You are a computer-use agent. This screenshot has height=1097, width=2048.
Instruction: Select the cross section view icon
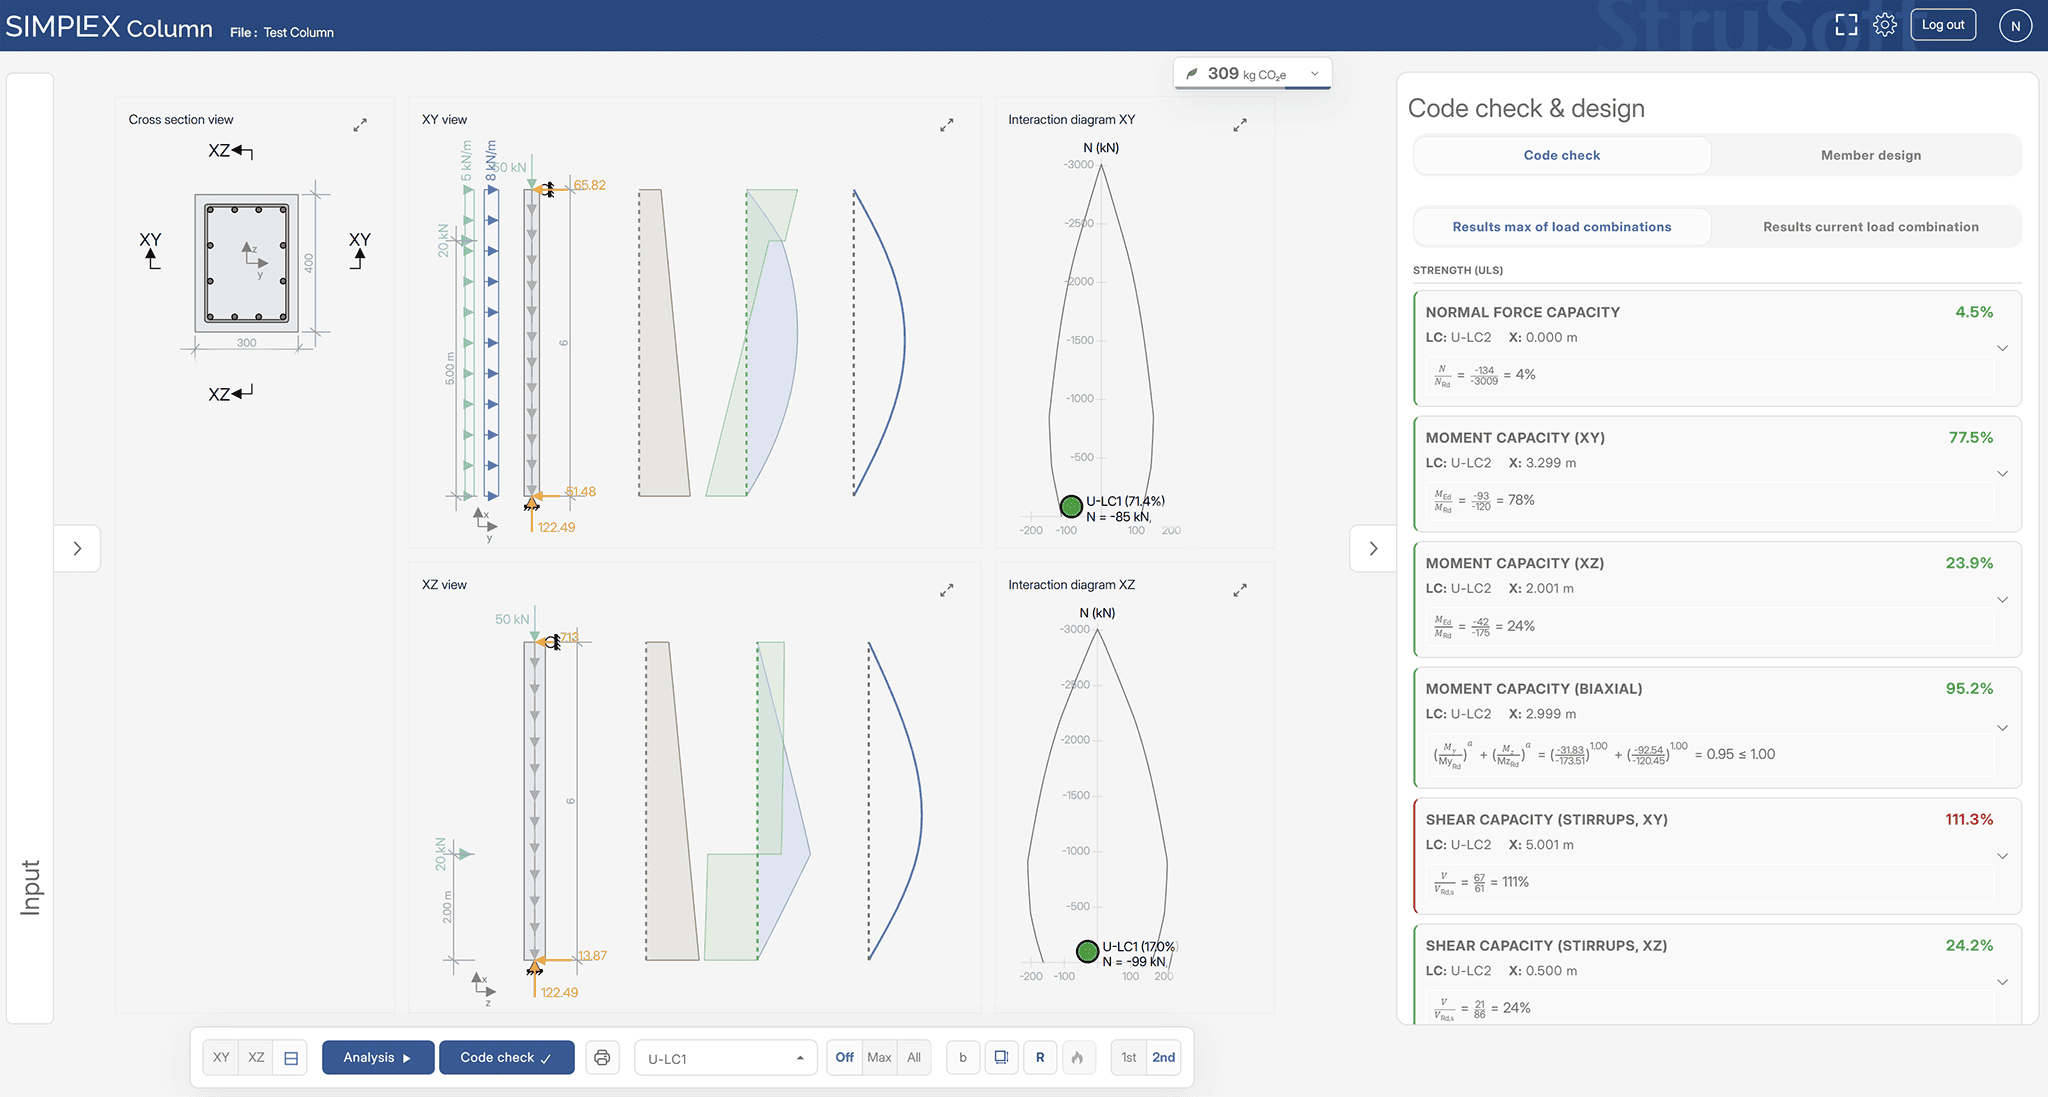click(291, 1058)
